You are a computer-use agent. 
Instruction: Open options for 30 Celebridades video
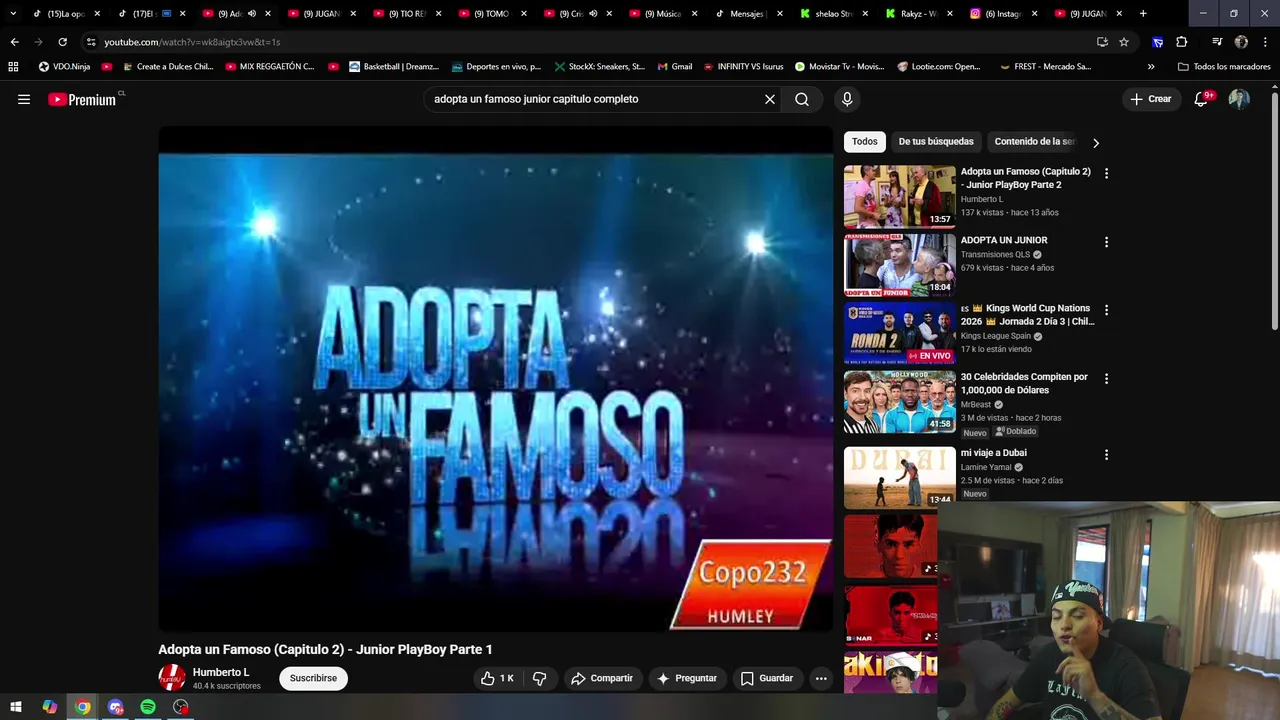tap(1106, 379)
